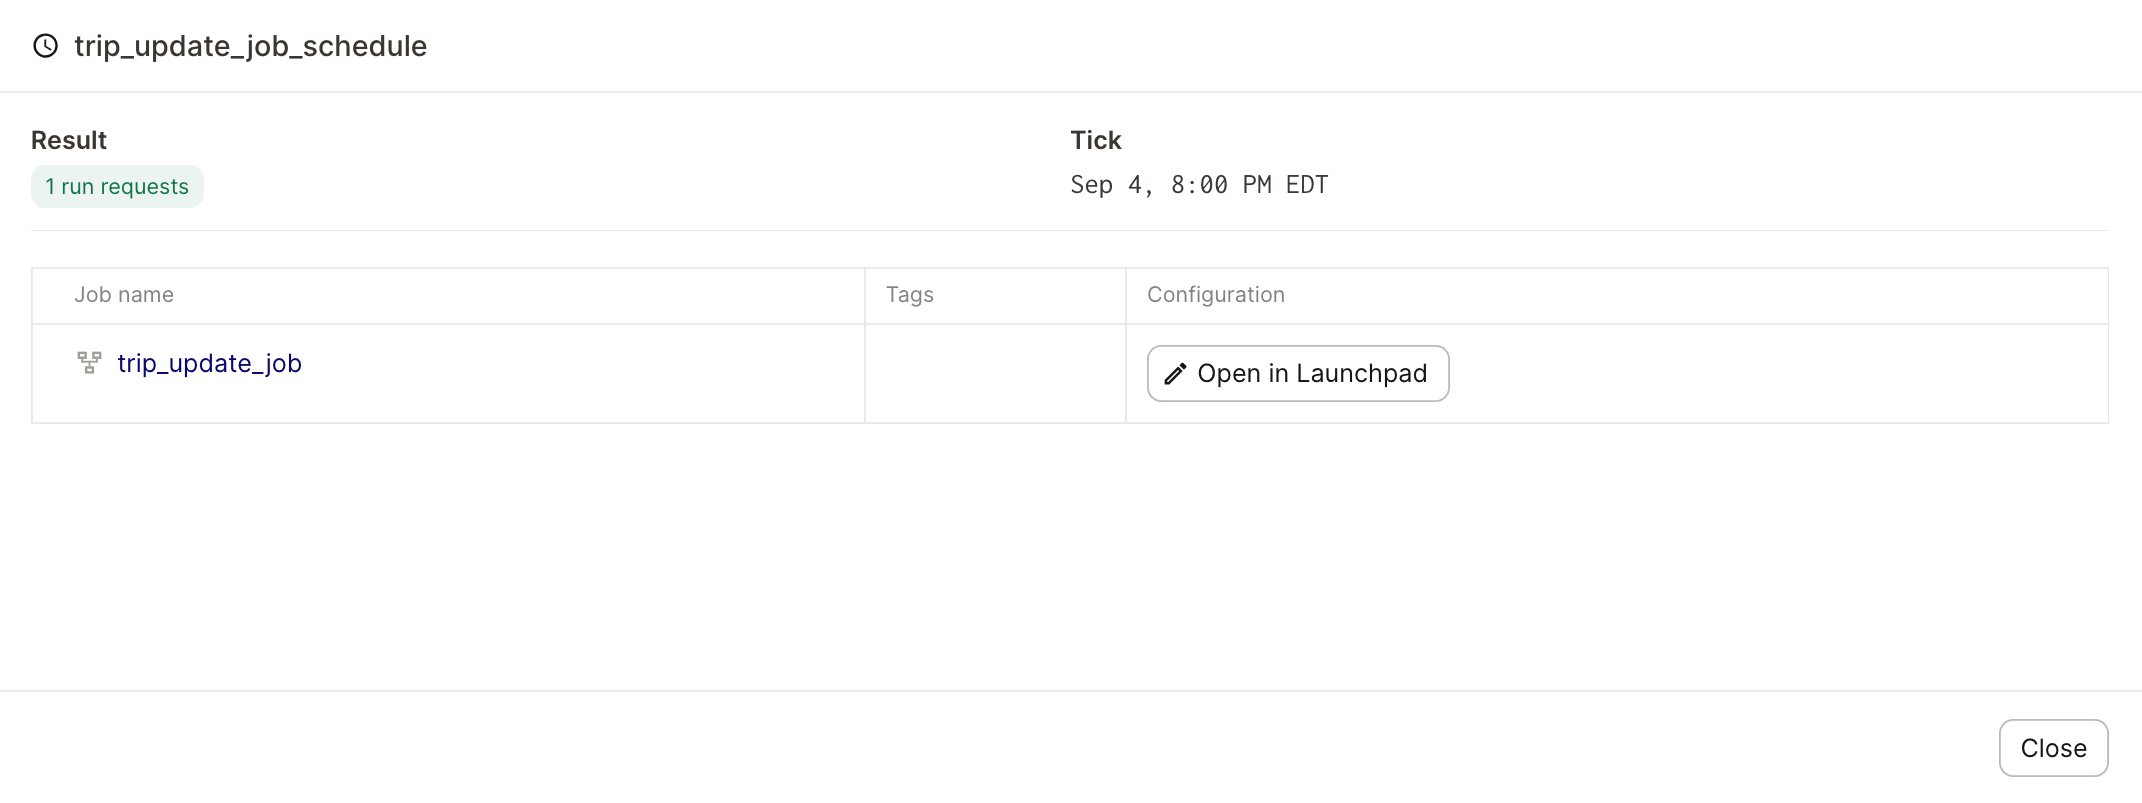Select the '1 run requests' result tag
This screenshot has height=803, width=2142.
tap(117, 187)
